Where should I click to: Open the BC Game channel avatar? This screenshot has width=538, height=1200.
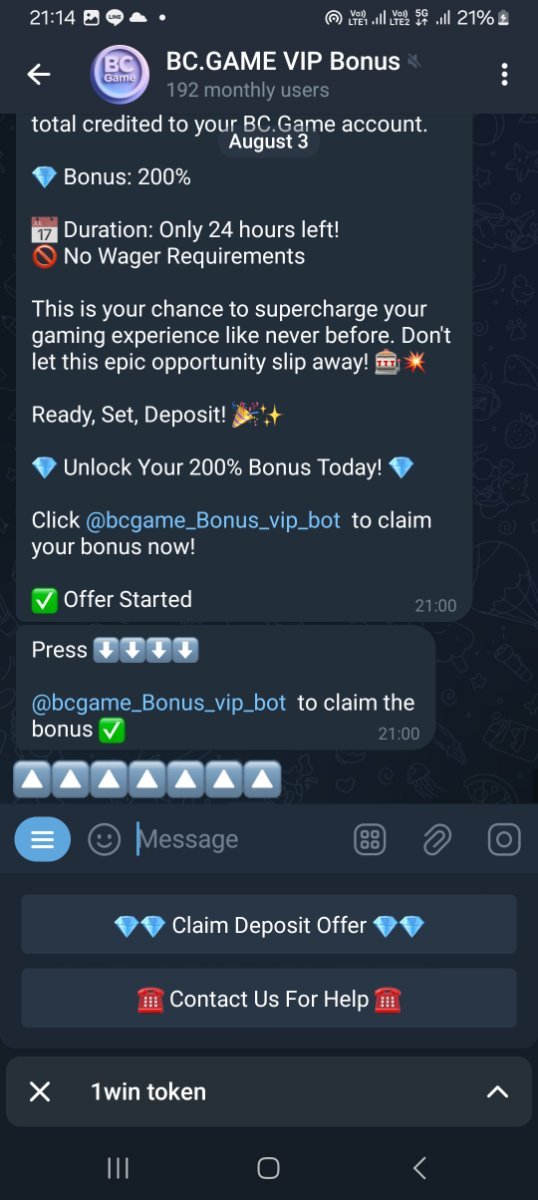click(x=120, y=75)
